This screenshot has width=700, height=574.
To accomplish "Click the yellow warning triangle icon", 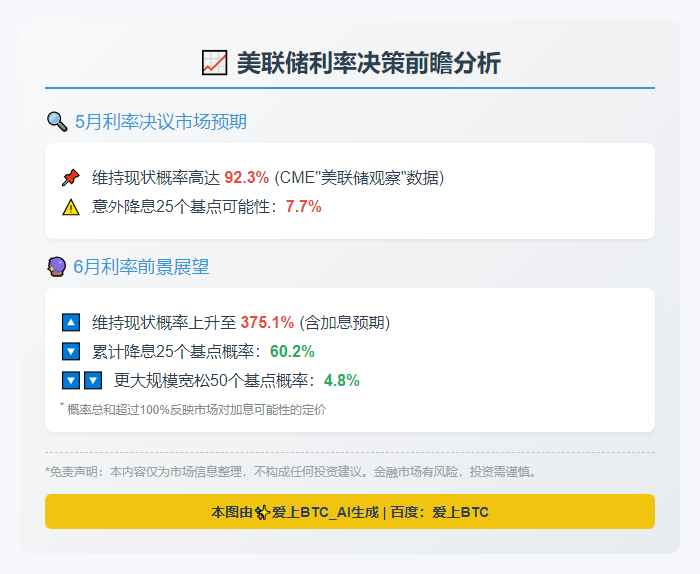I will click(x=71, y=207).
